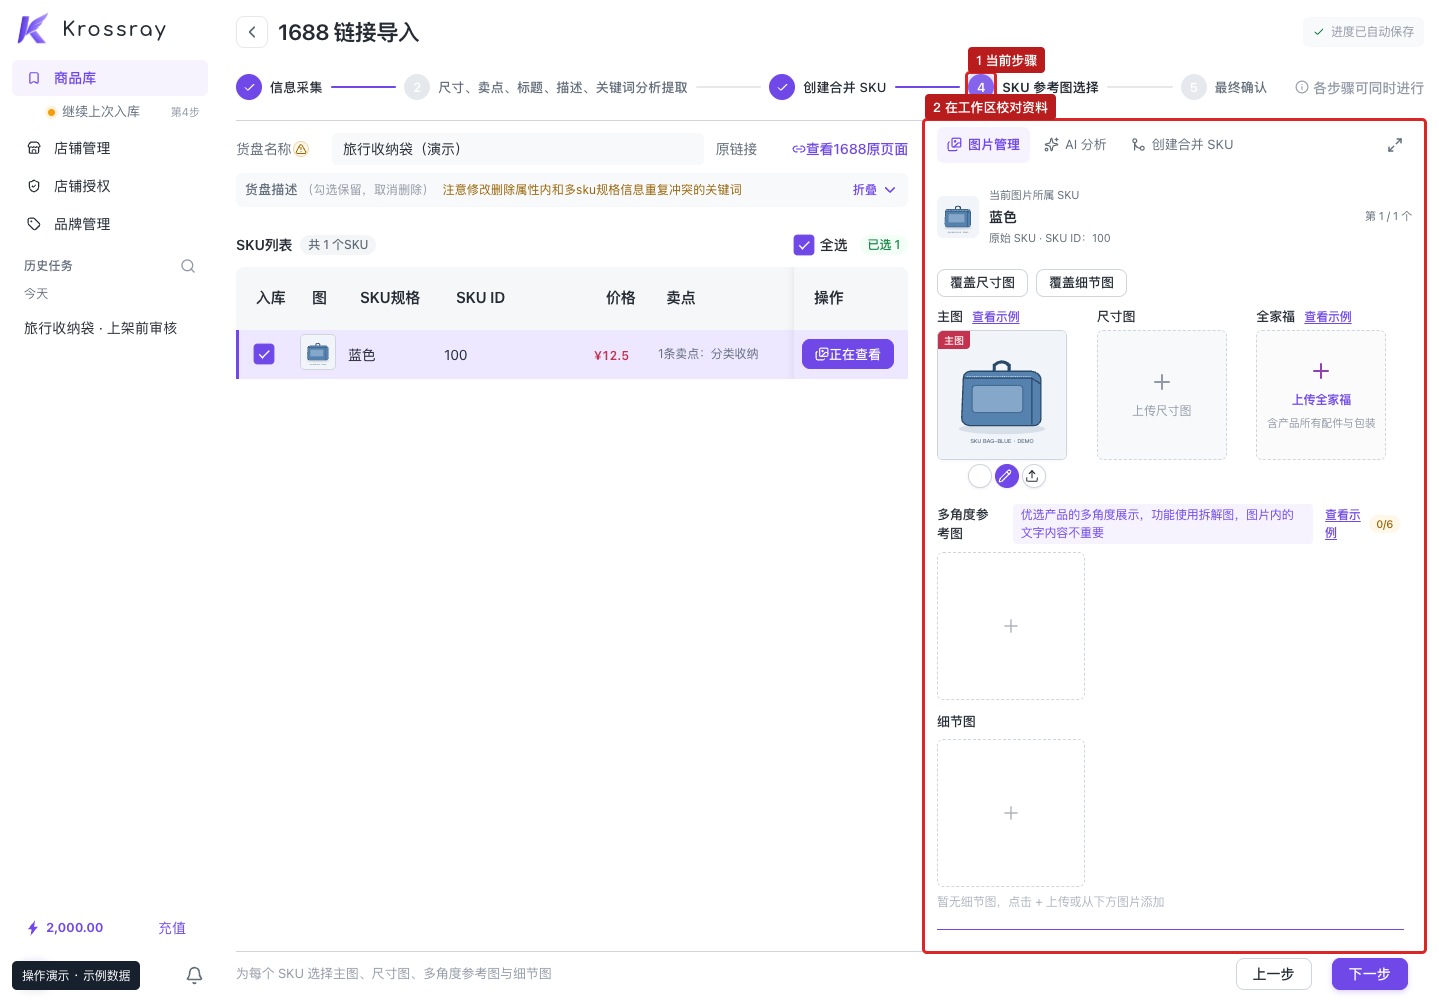Screen dimensions: 1440x1000
Task: Click 覆盖尺寸图 button
Action: point(982,283)
